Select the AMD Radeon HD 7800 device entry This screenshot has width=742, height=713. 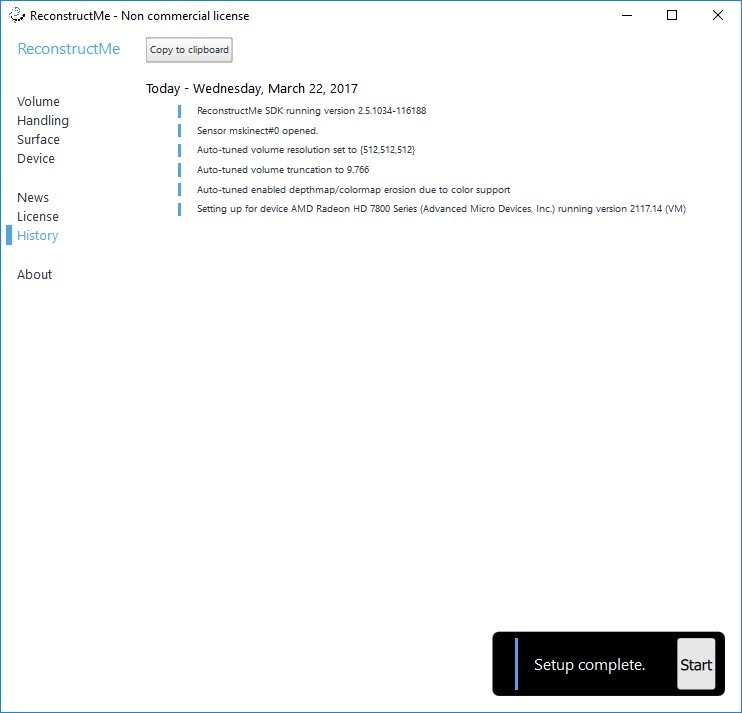(442, 209)
